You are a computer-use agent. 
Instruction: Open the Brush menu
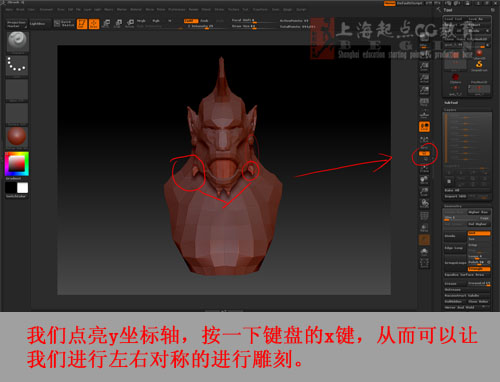[20, 9]
